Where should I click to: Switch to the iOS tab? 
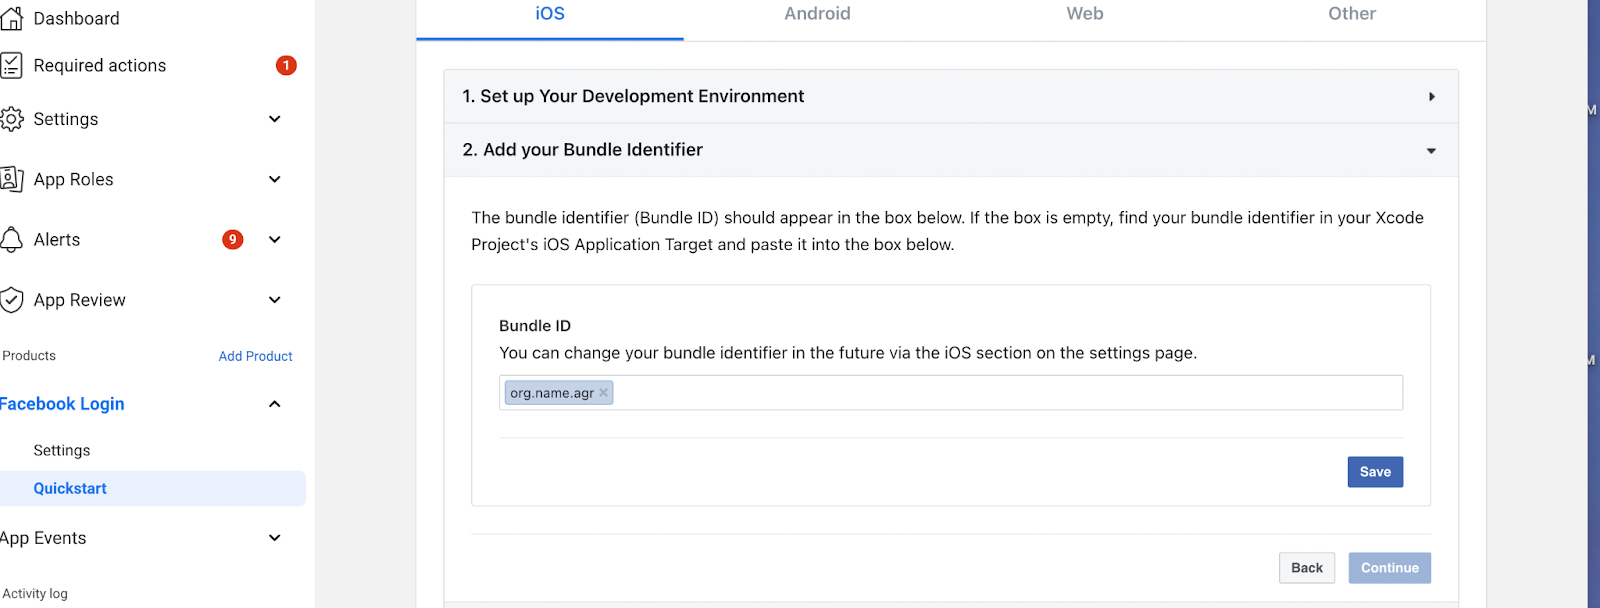550,14
